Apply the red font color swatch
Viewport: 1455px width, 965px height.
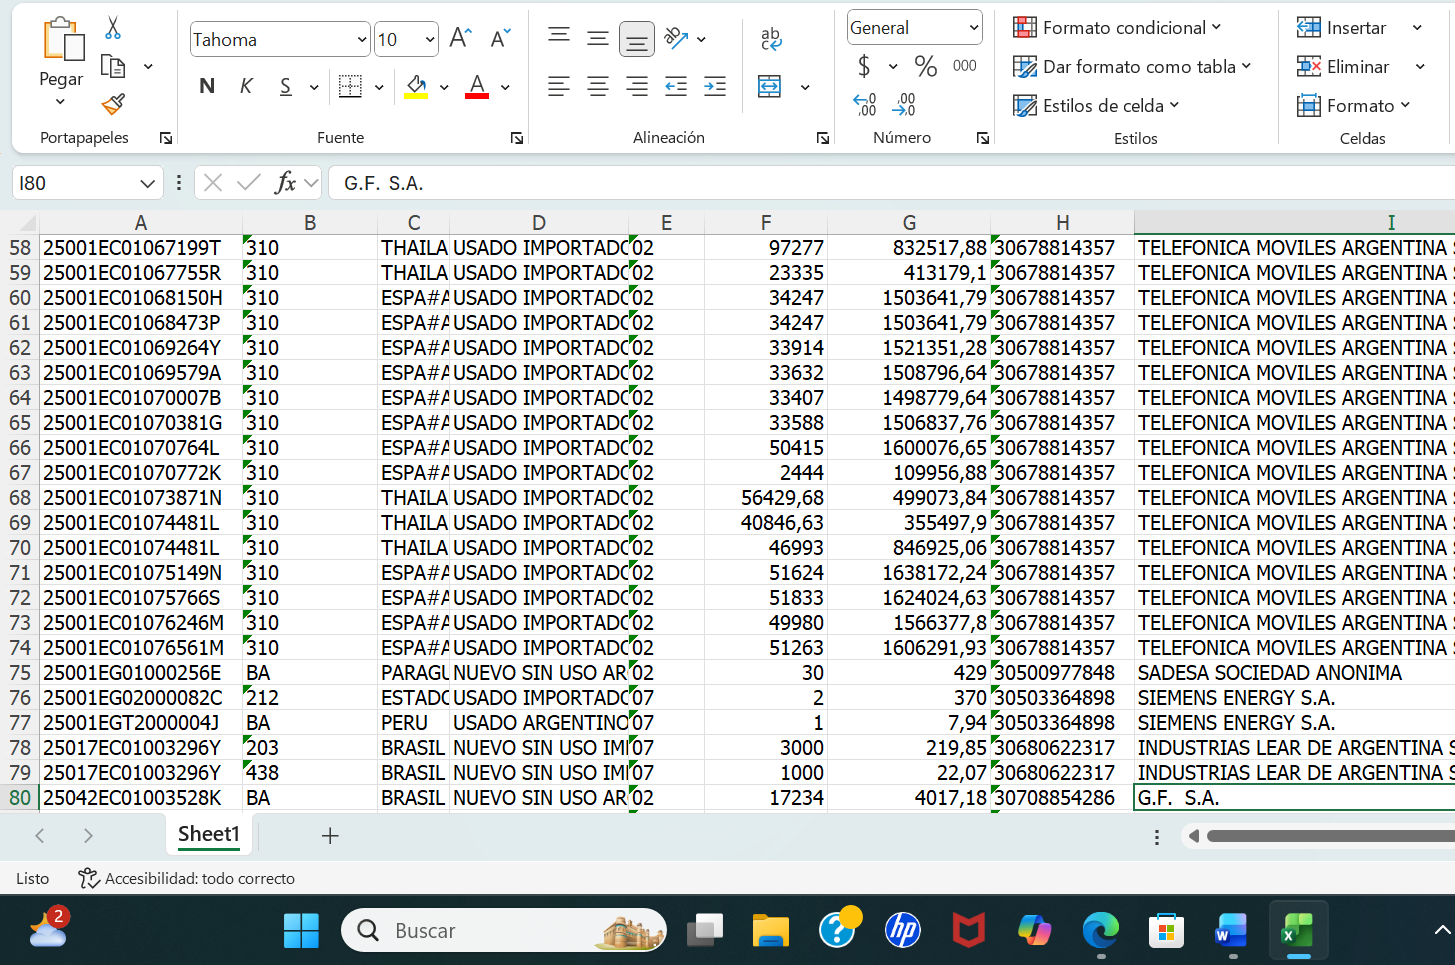(x=477, y=87)
